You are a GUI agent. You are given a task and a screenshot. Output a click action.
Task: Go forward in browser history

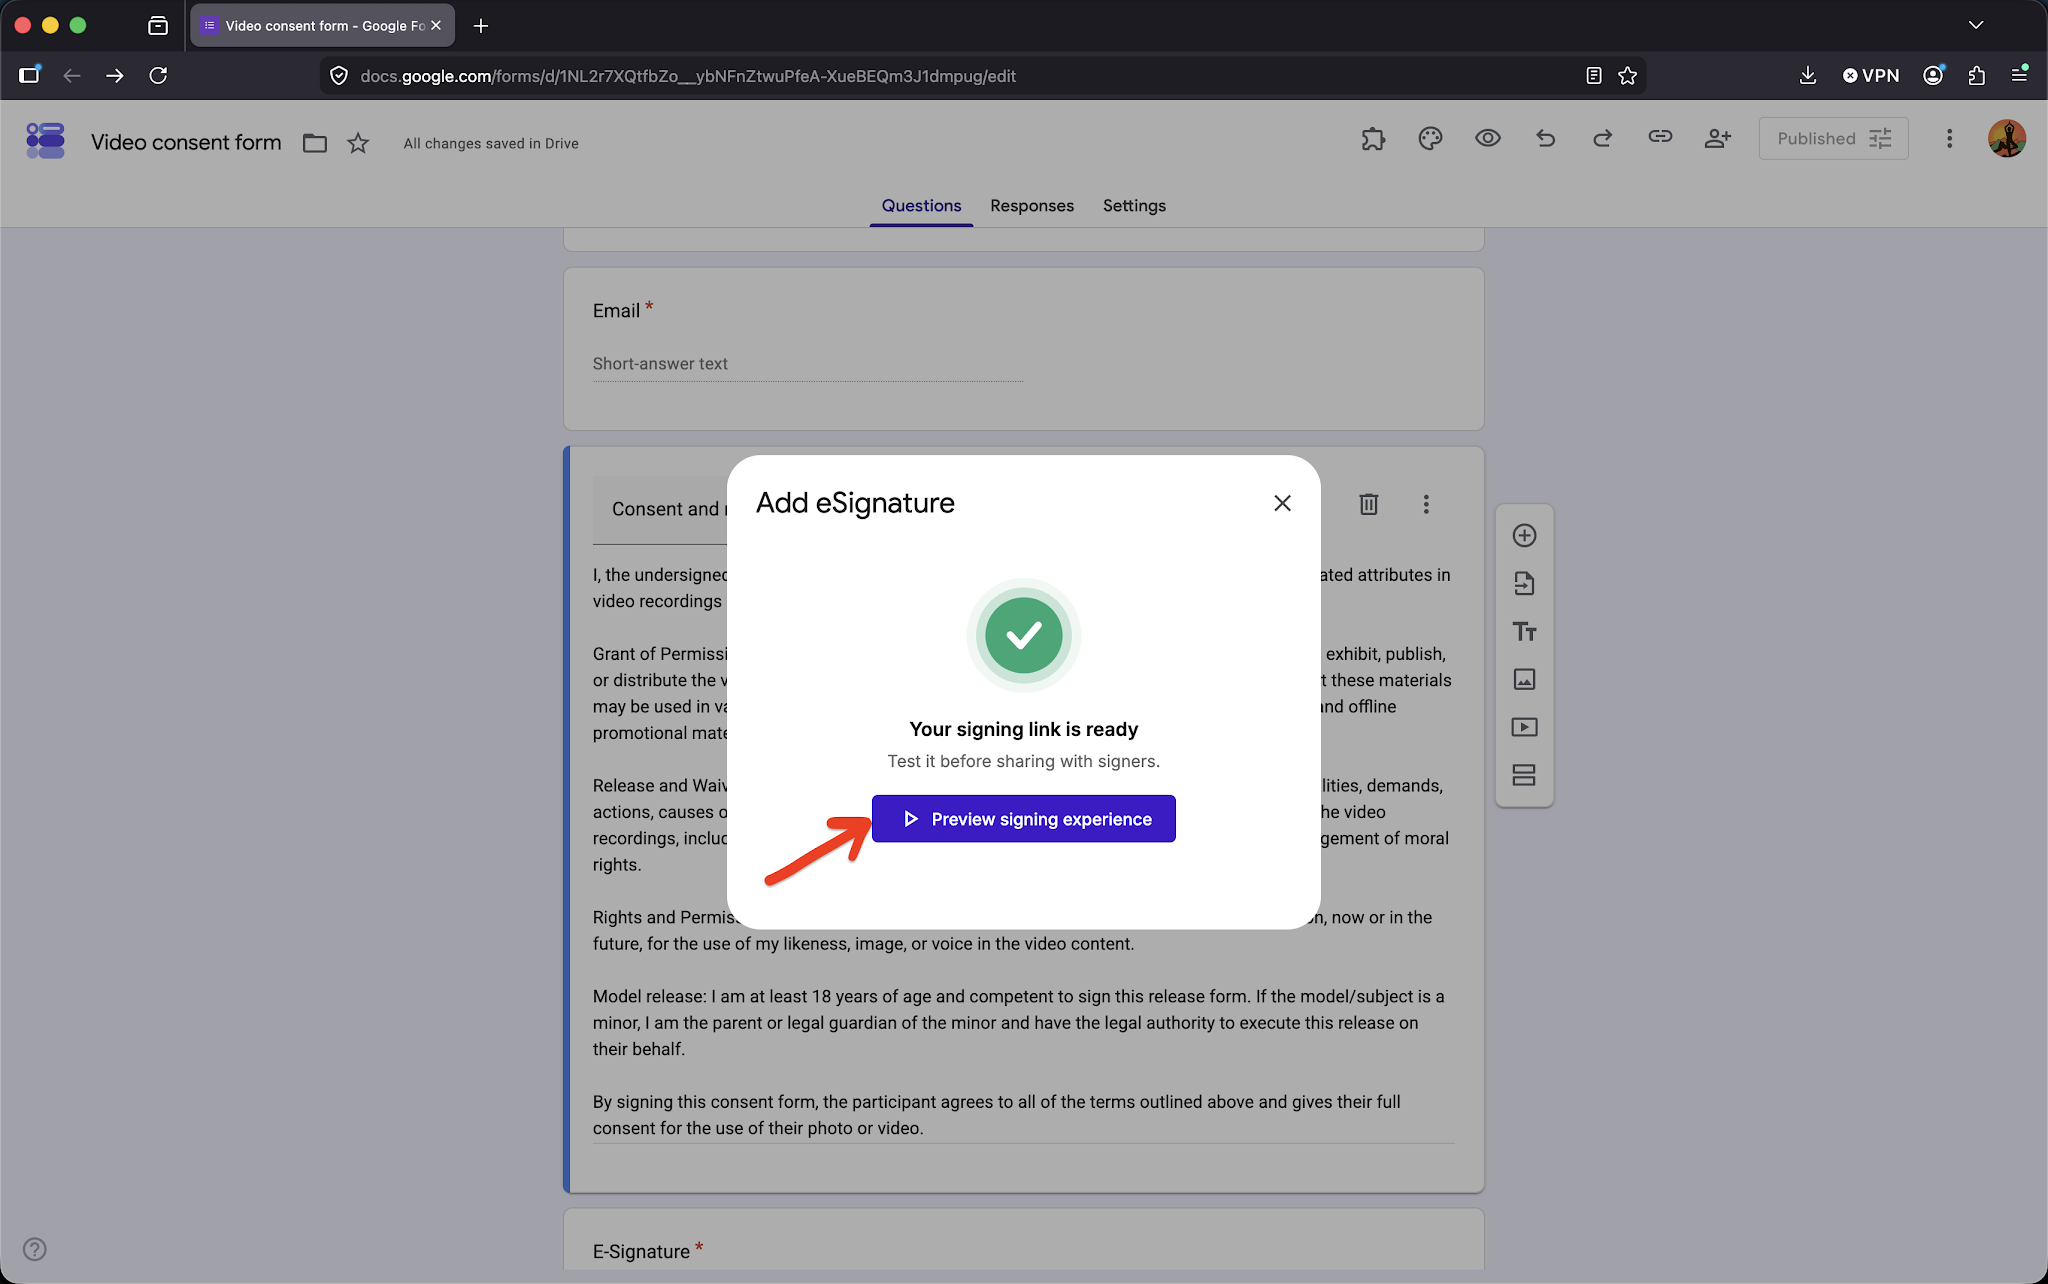tap(115, 76)
